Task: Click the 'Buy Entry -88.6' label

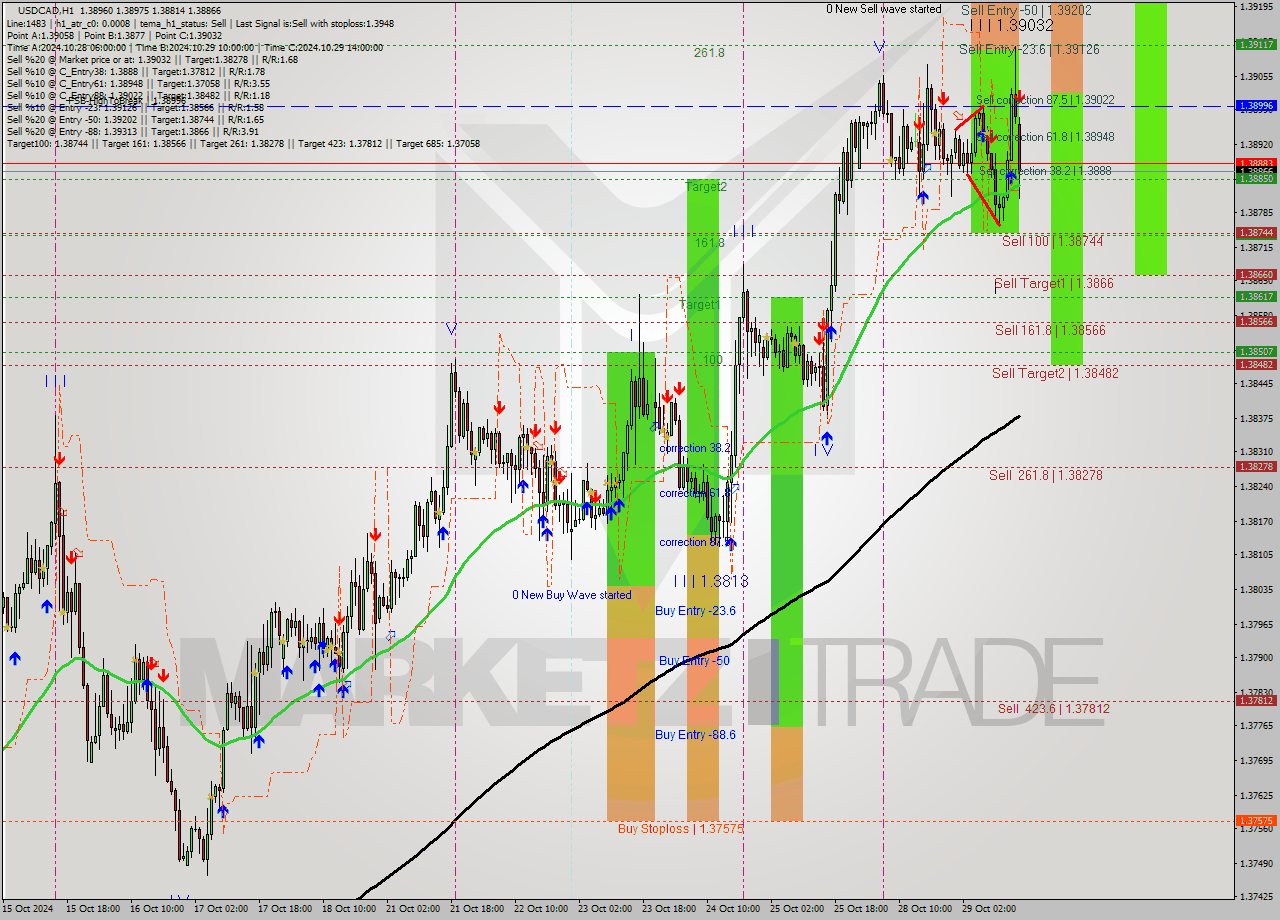Action: click(695, 735)
